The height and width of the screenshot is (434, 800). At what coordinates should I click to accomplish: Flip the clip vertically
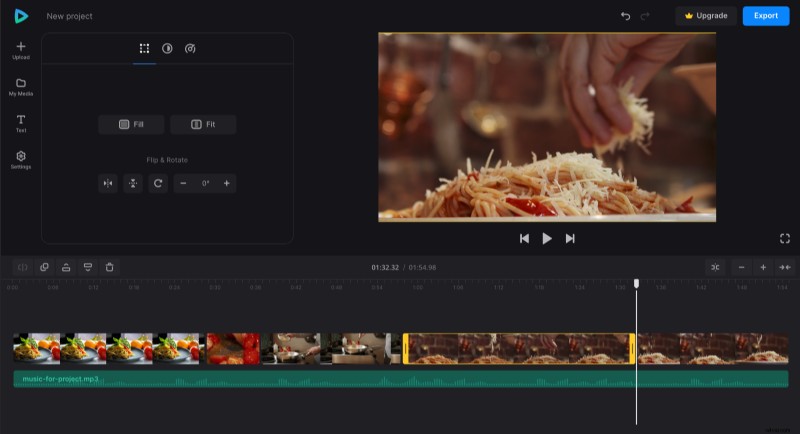(x=133, y=184)
